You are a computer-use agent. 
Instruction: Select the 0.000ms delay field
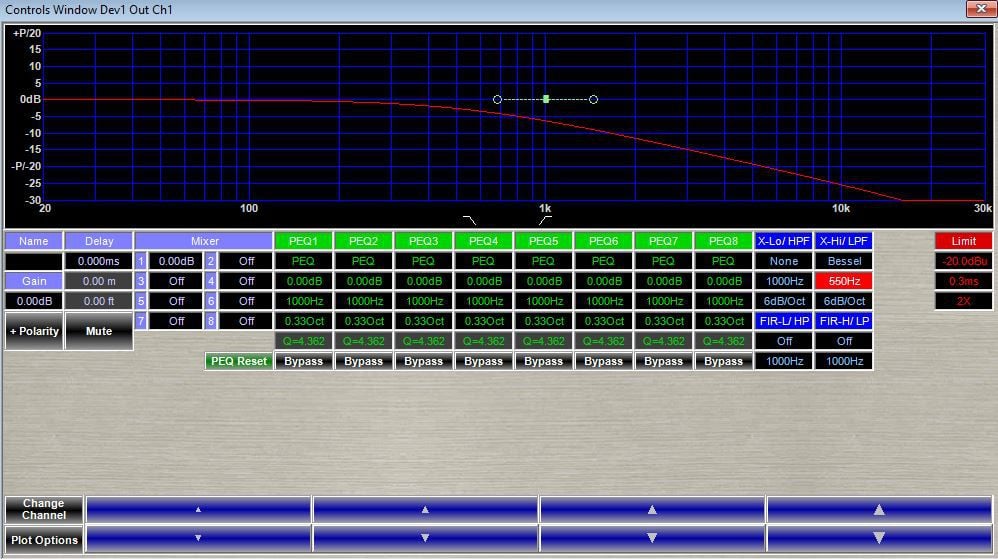[99, 261]
